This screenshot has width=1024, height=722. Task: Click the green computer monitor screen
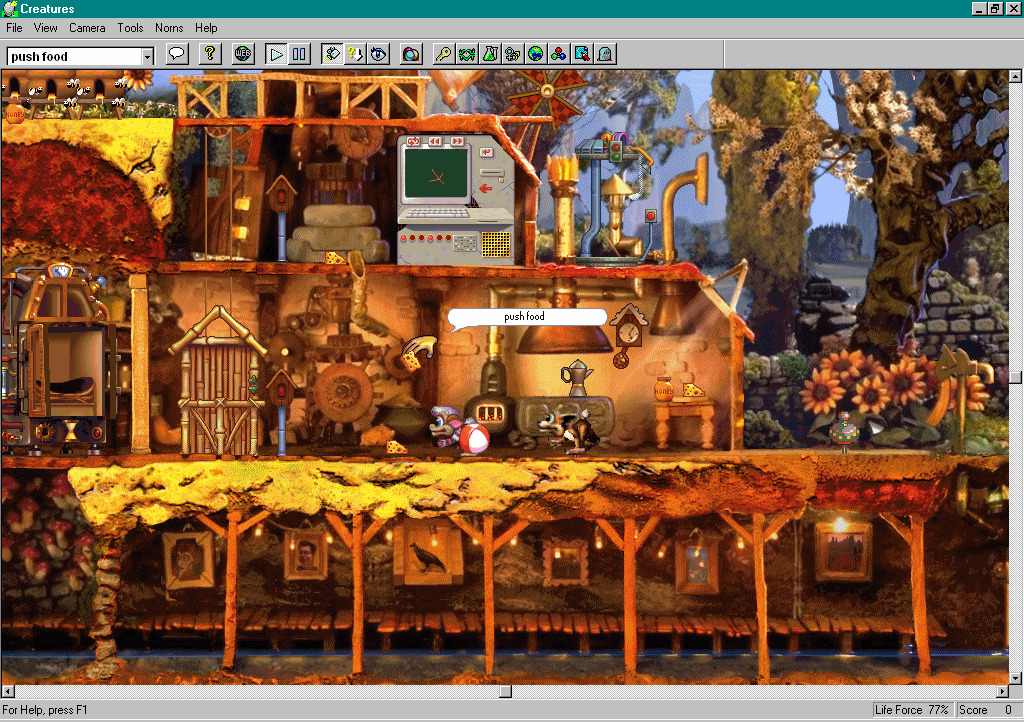[436, 173]
